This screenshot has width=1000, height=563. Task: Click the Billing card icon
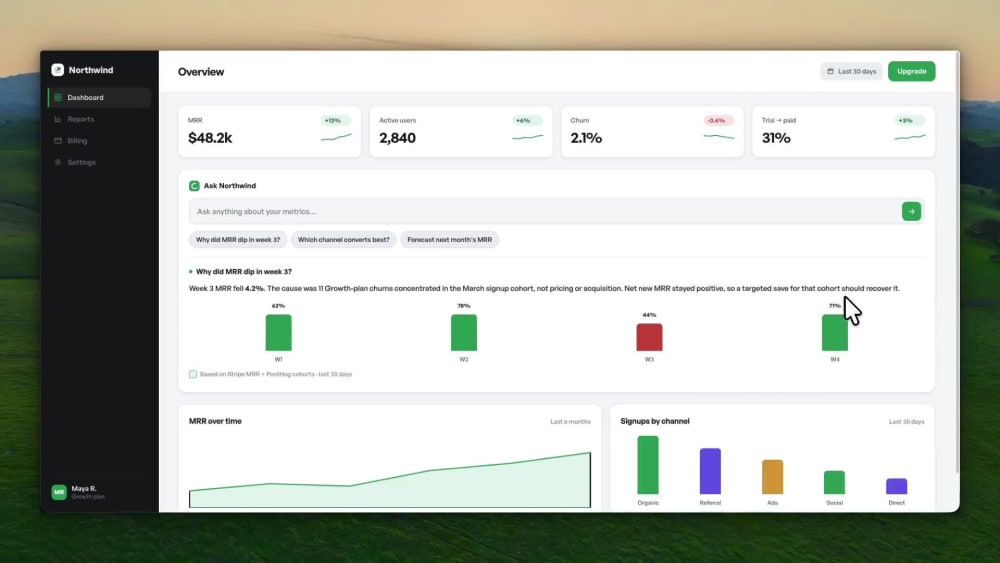tap(58, 141)
